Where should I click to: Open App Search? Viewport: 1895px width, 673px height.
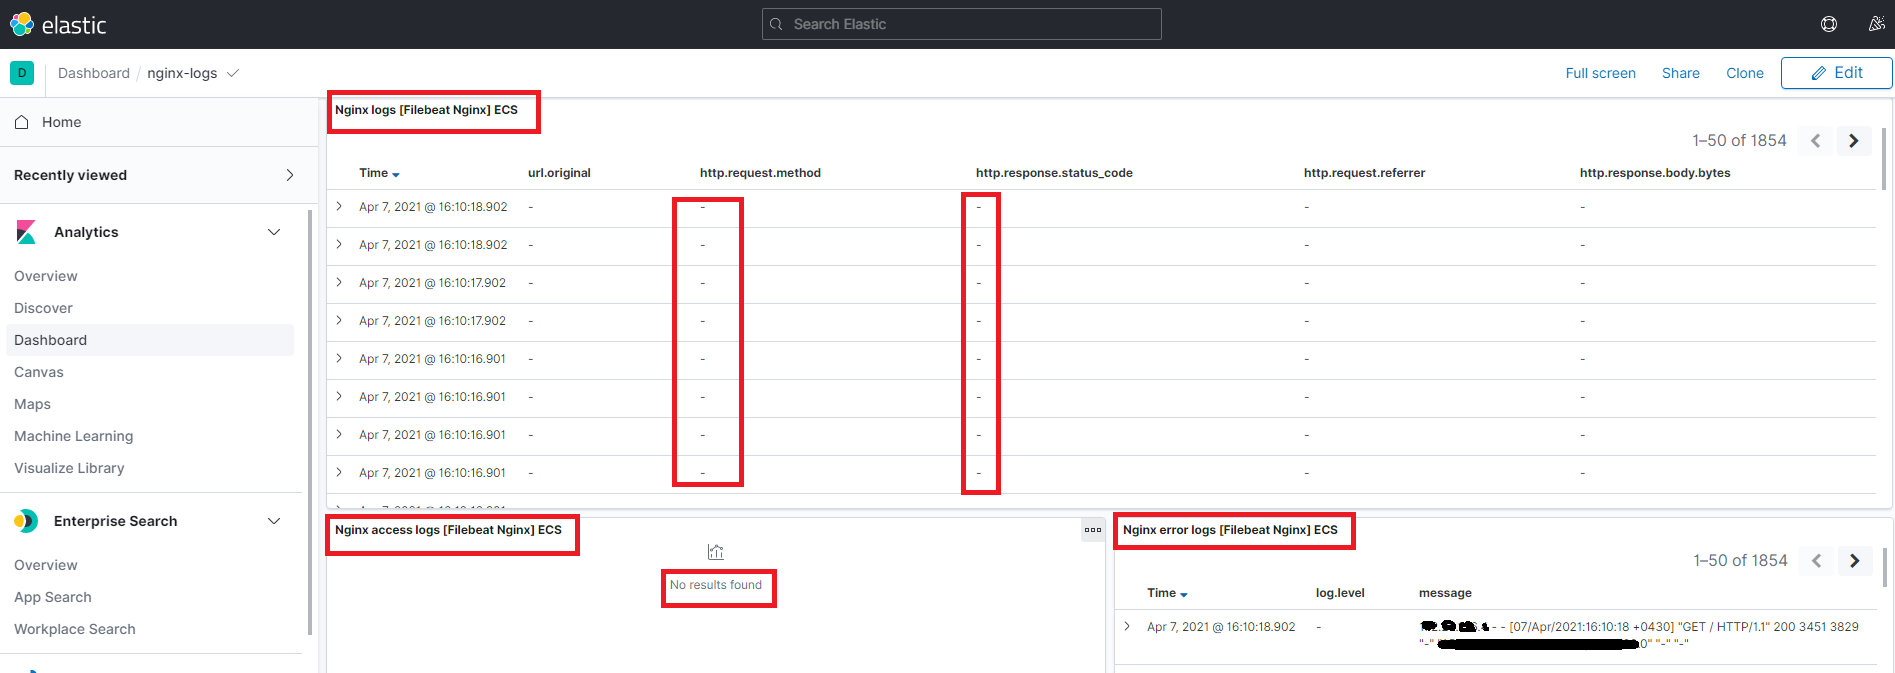point(53,597)
